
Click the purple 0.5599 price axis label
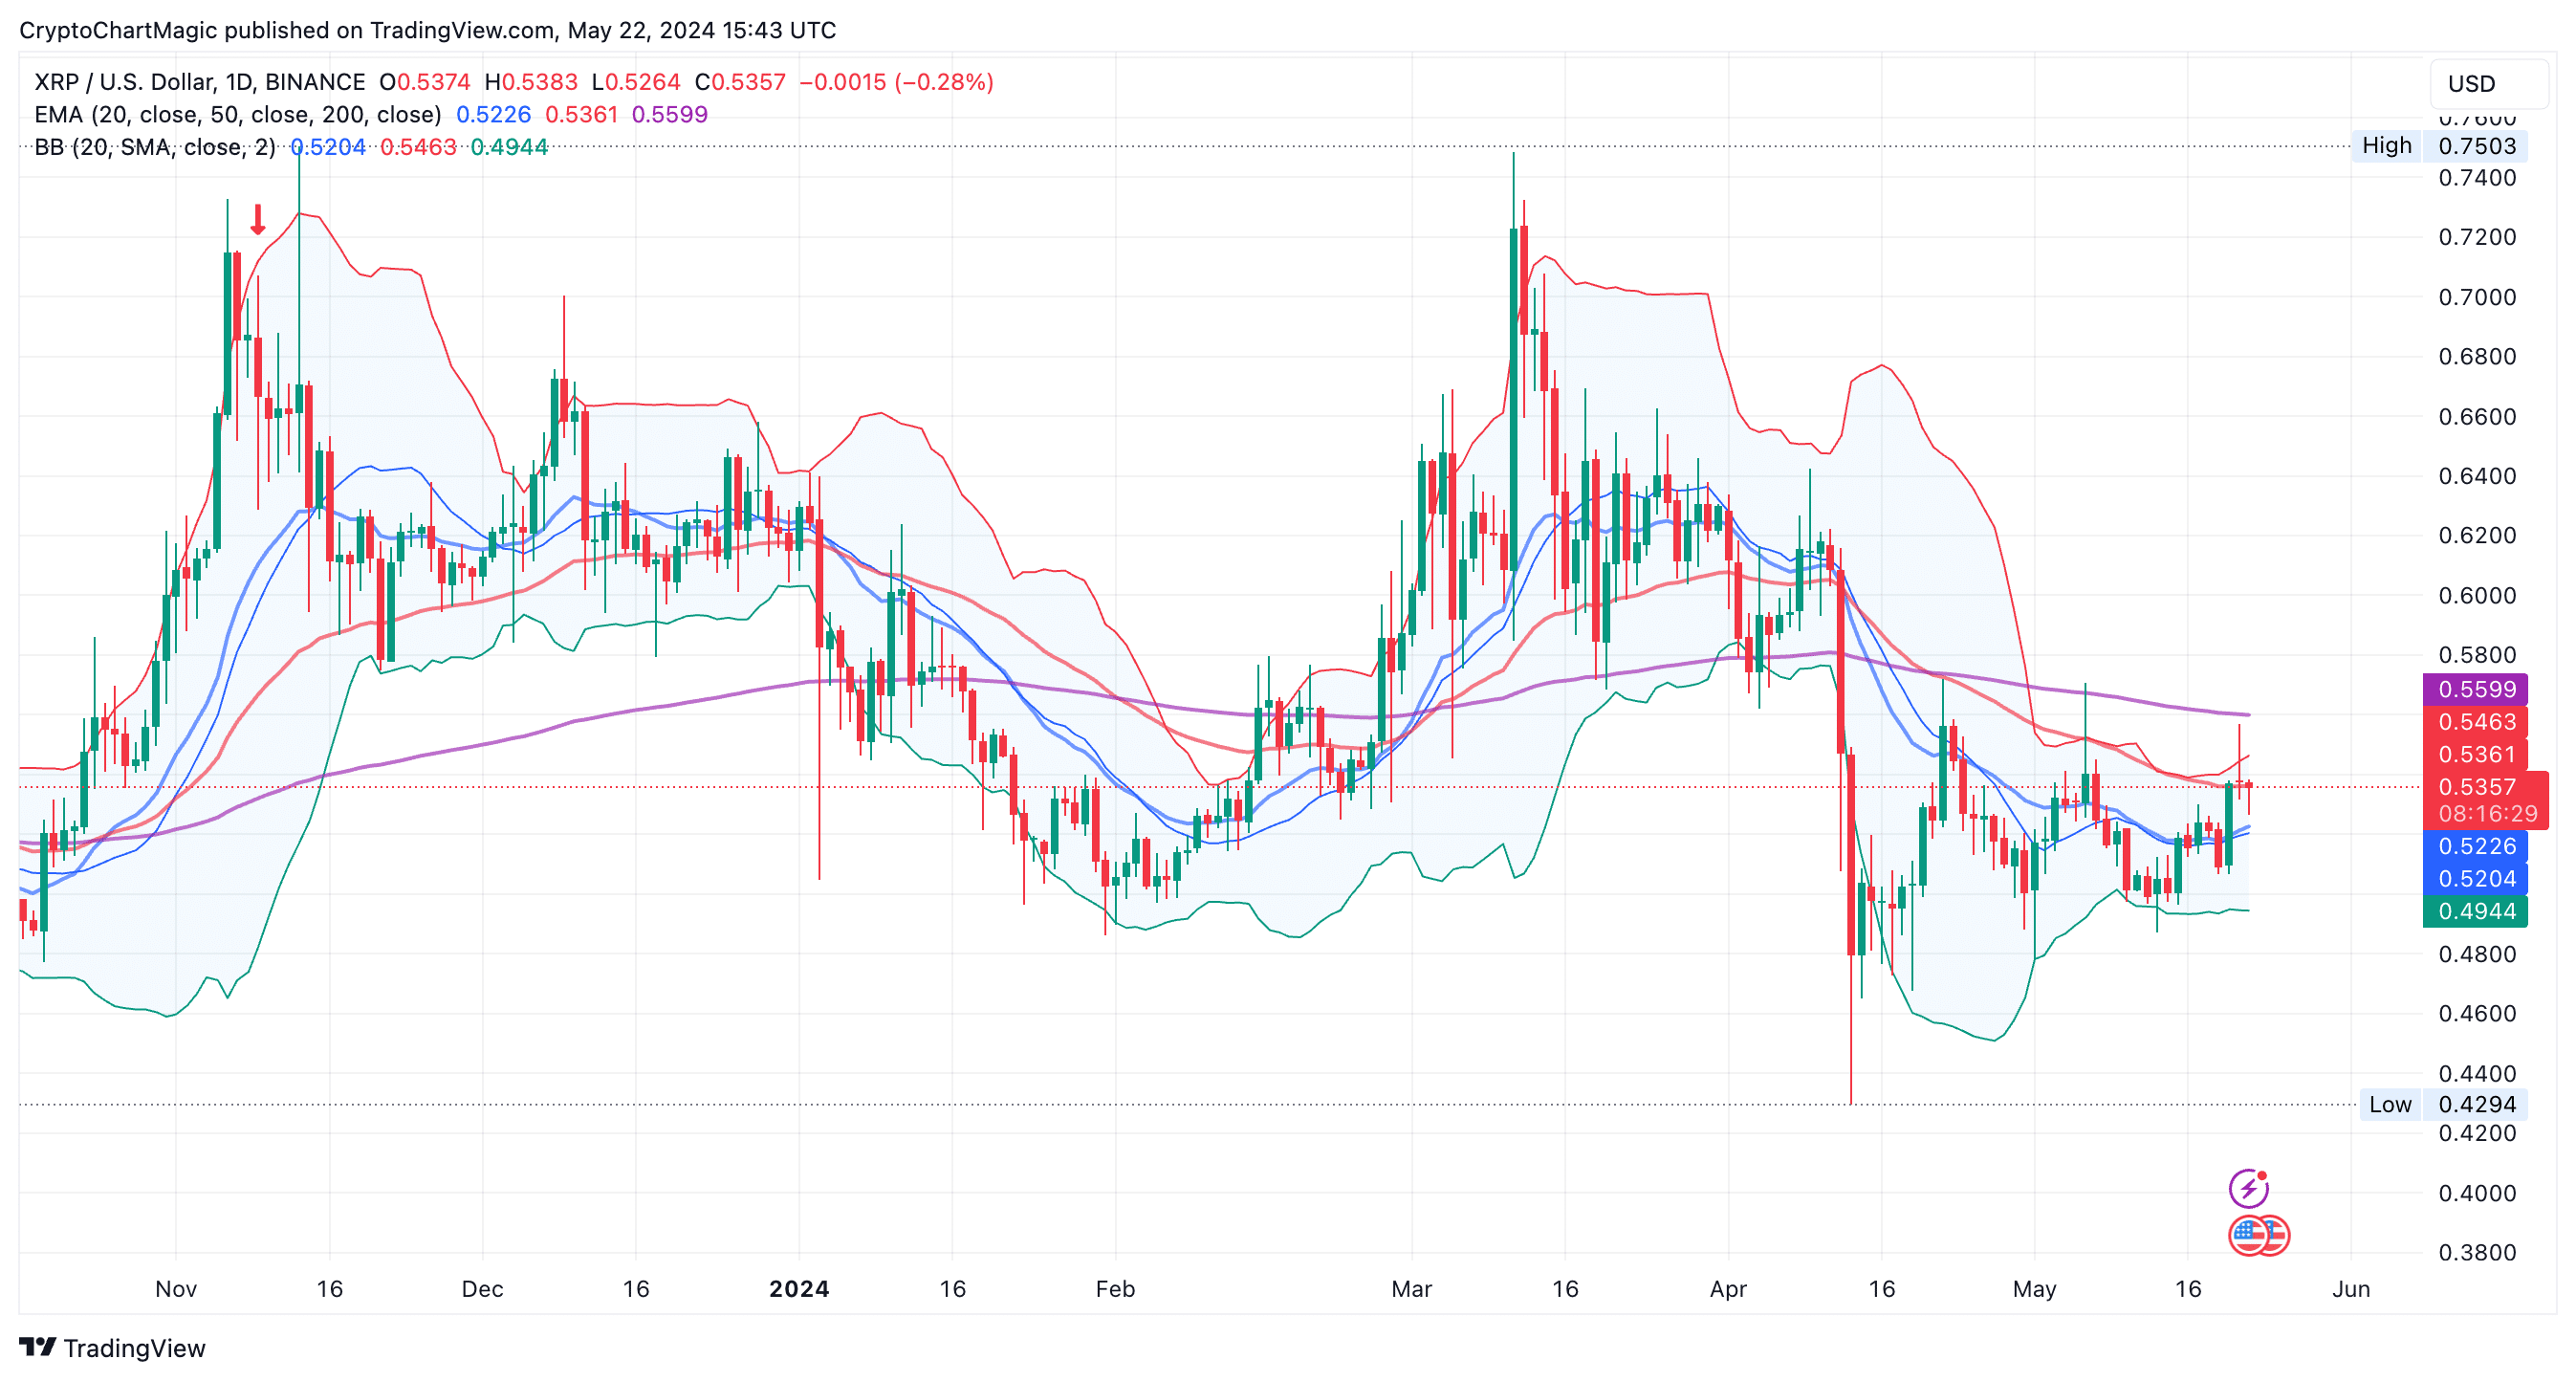point(2476,689)
